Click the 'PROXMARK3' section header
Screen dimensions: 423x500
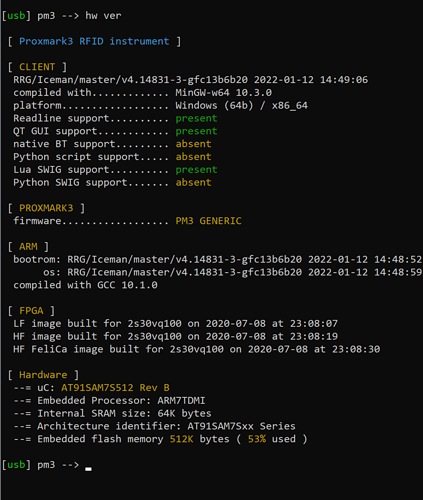(46, 208)
